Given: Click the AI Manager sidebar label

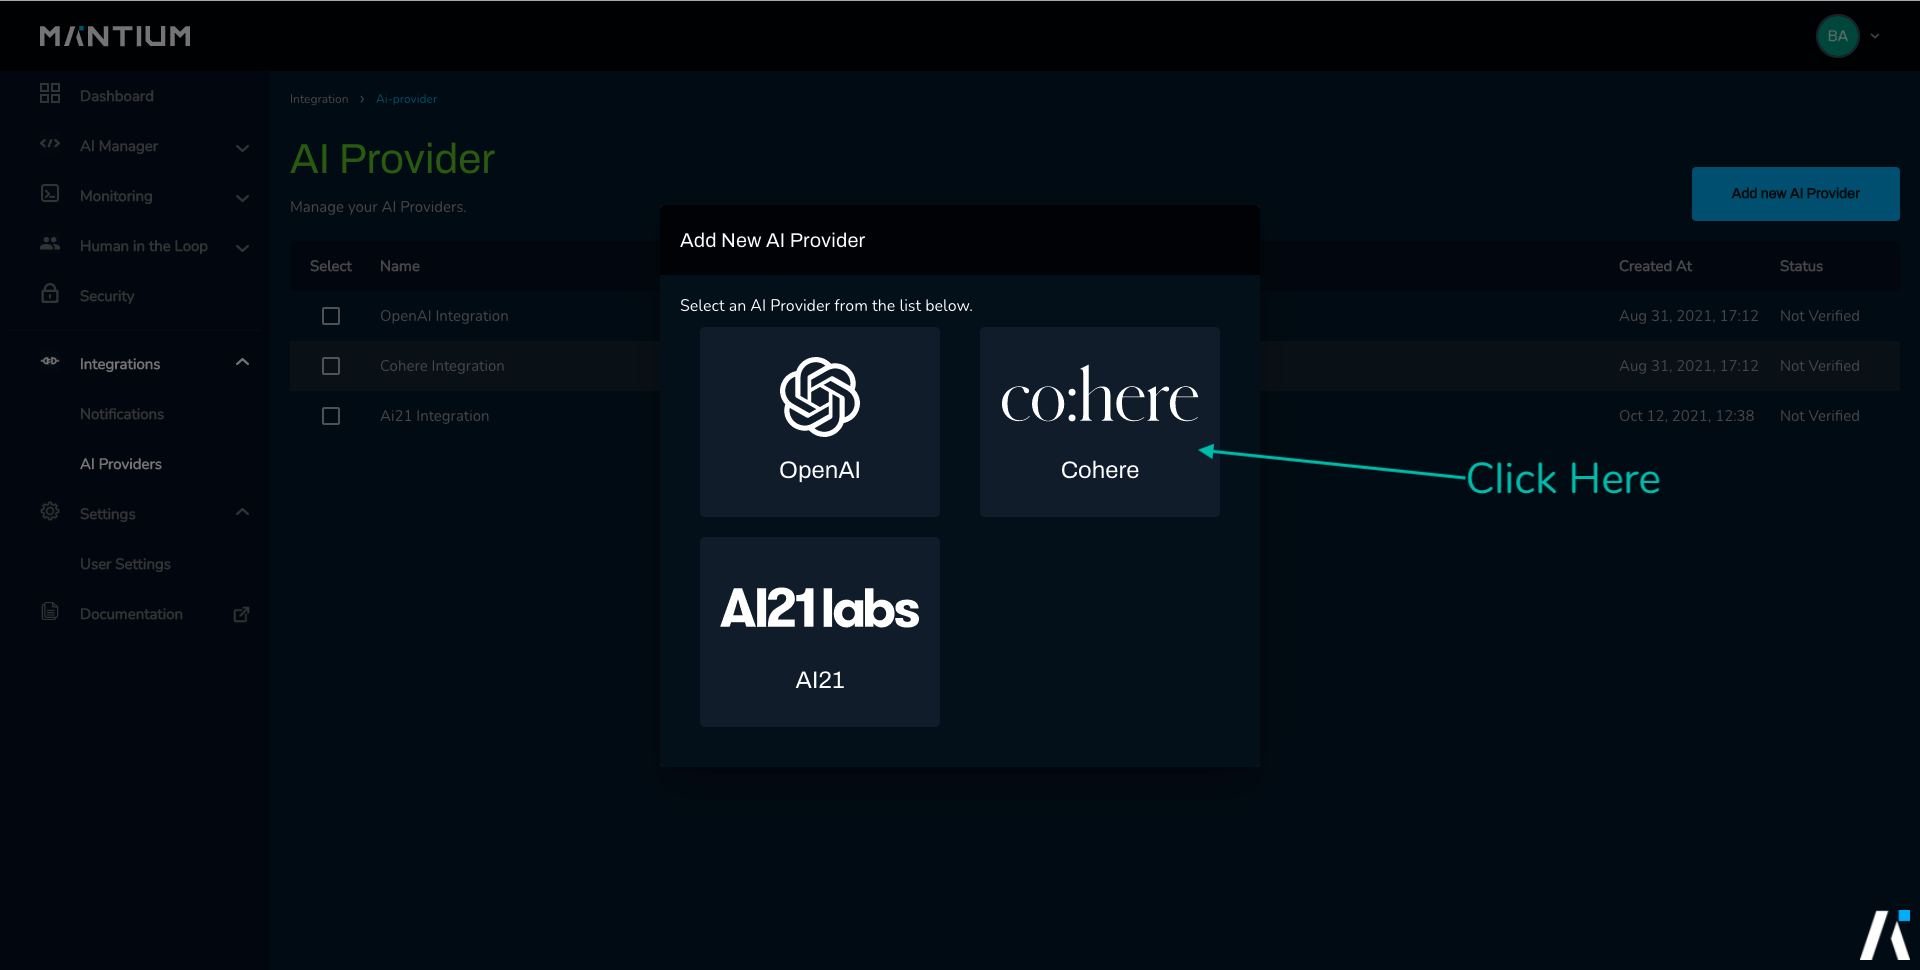Looking at the screenshot, I should pos(119,146).
